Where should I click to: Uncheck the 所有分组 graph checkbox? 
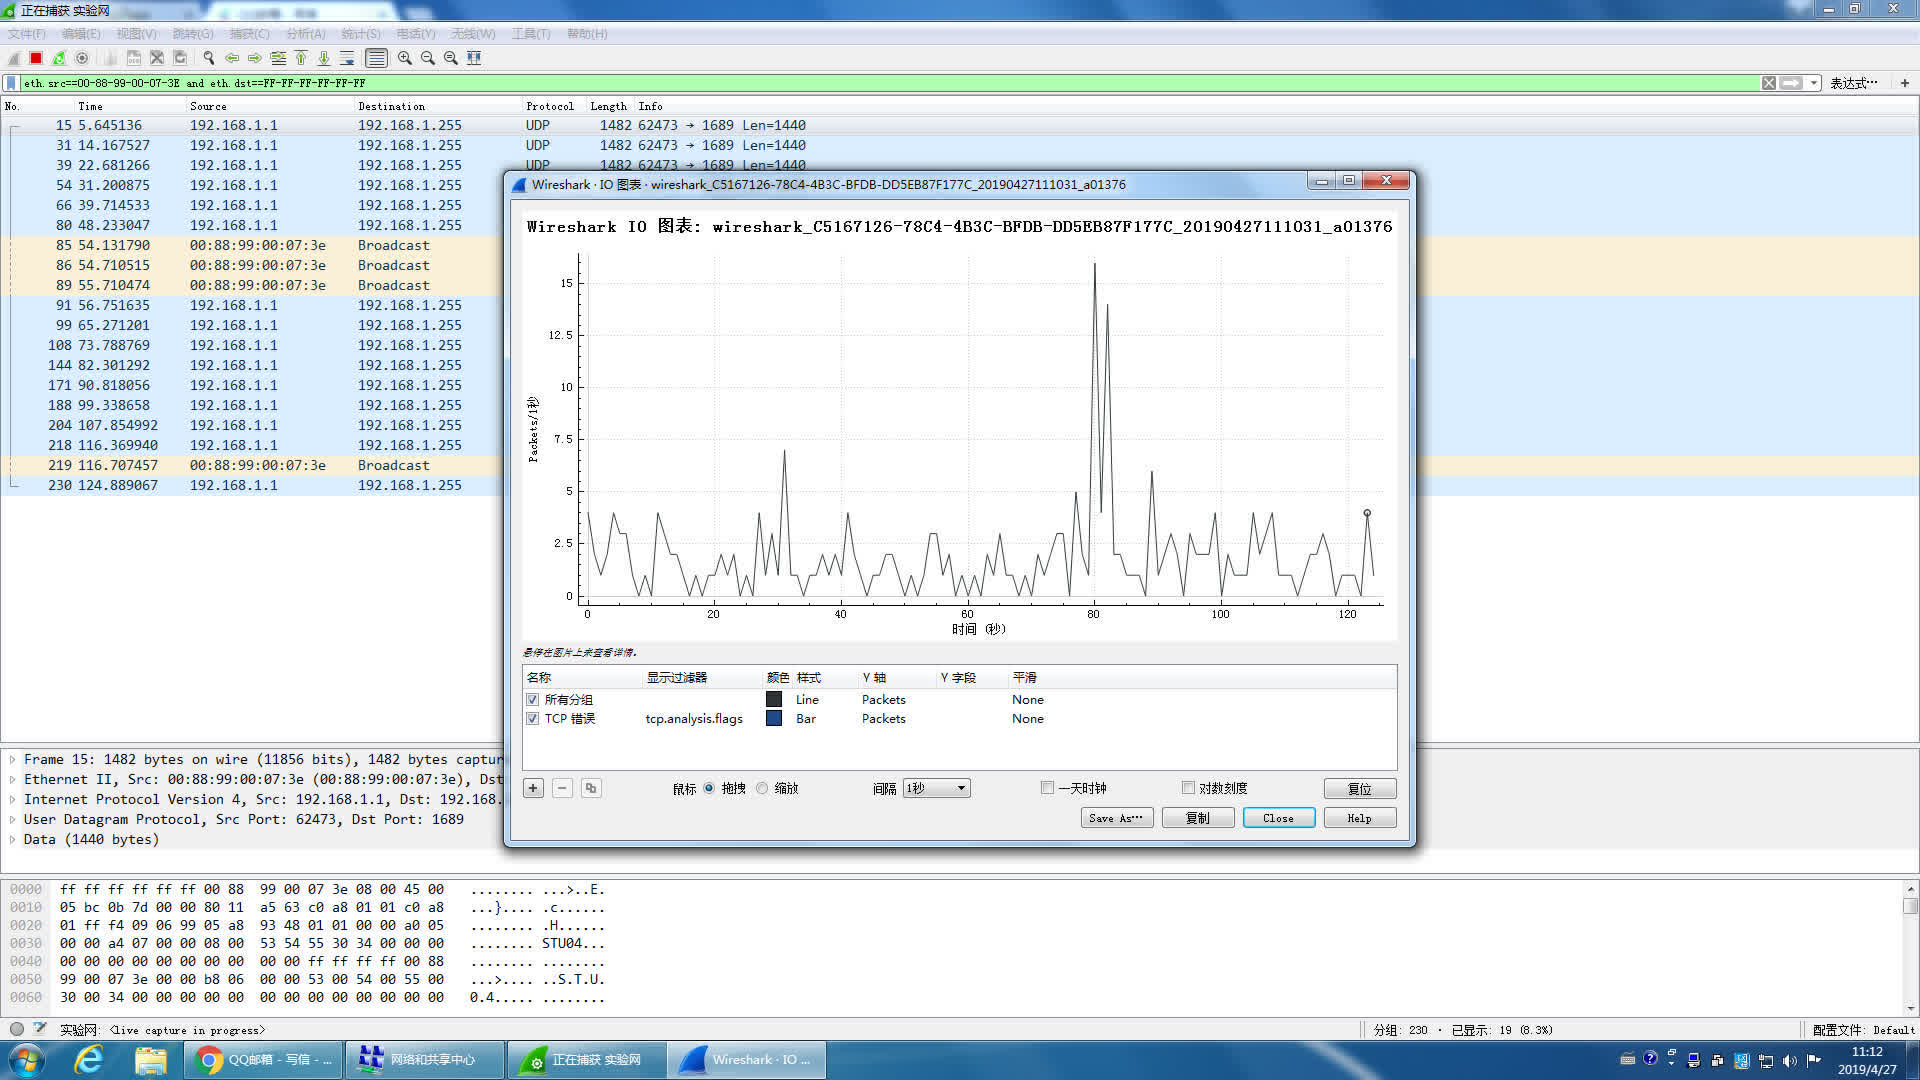point(532,700)
